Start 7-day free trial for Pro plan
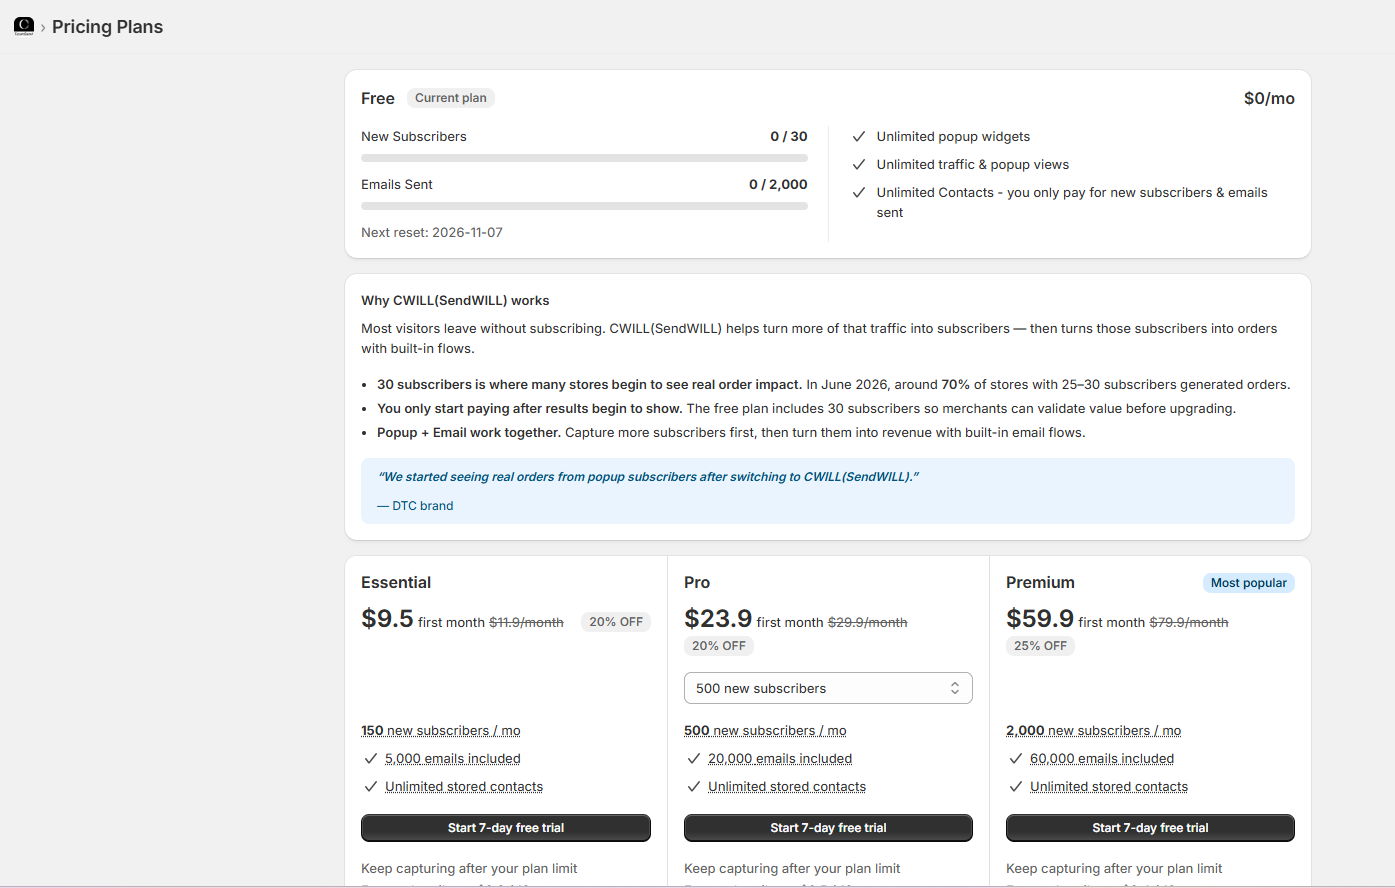Viewport: 1395px width, 888px height. [x=828, y=828]
